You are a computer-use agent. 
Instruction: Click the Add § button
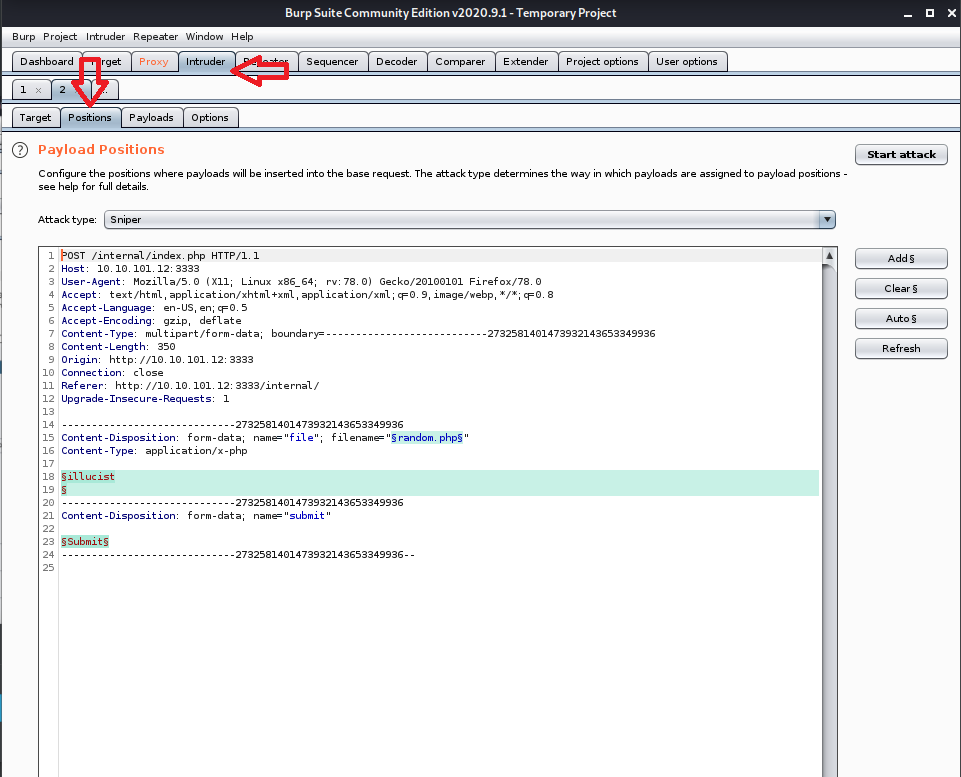click(x=902, y=259)
